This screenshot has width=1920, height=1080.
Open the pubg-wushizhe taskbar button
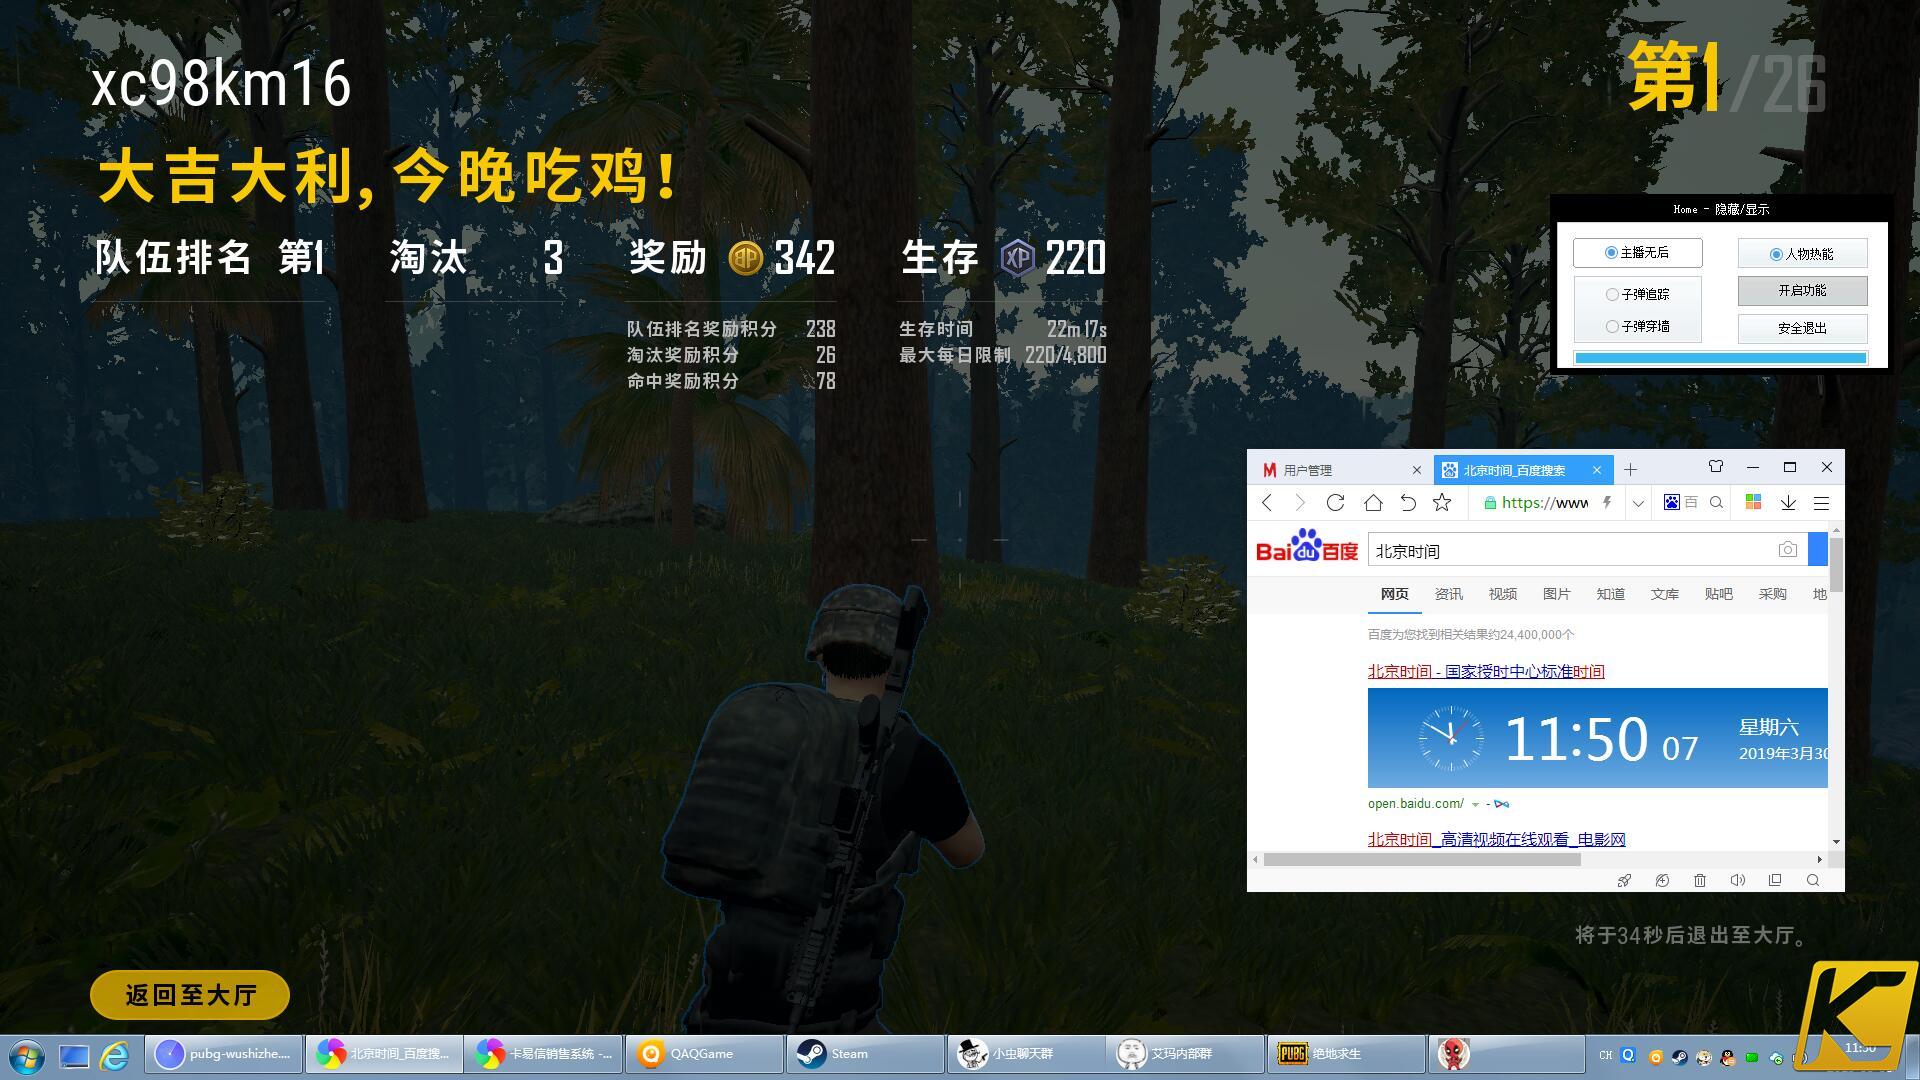(224, 1054)
